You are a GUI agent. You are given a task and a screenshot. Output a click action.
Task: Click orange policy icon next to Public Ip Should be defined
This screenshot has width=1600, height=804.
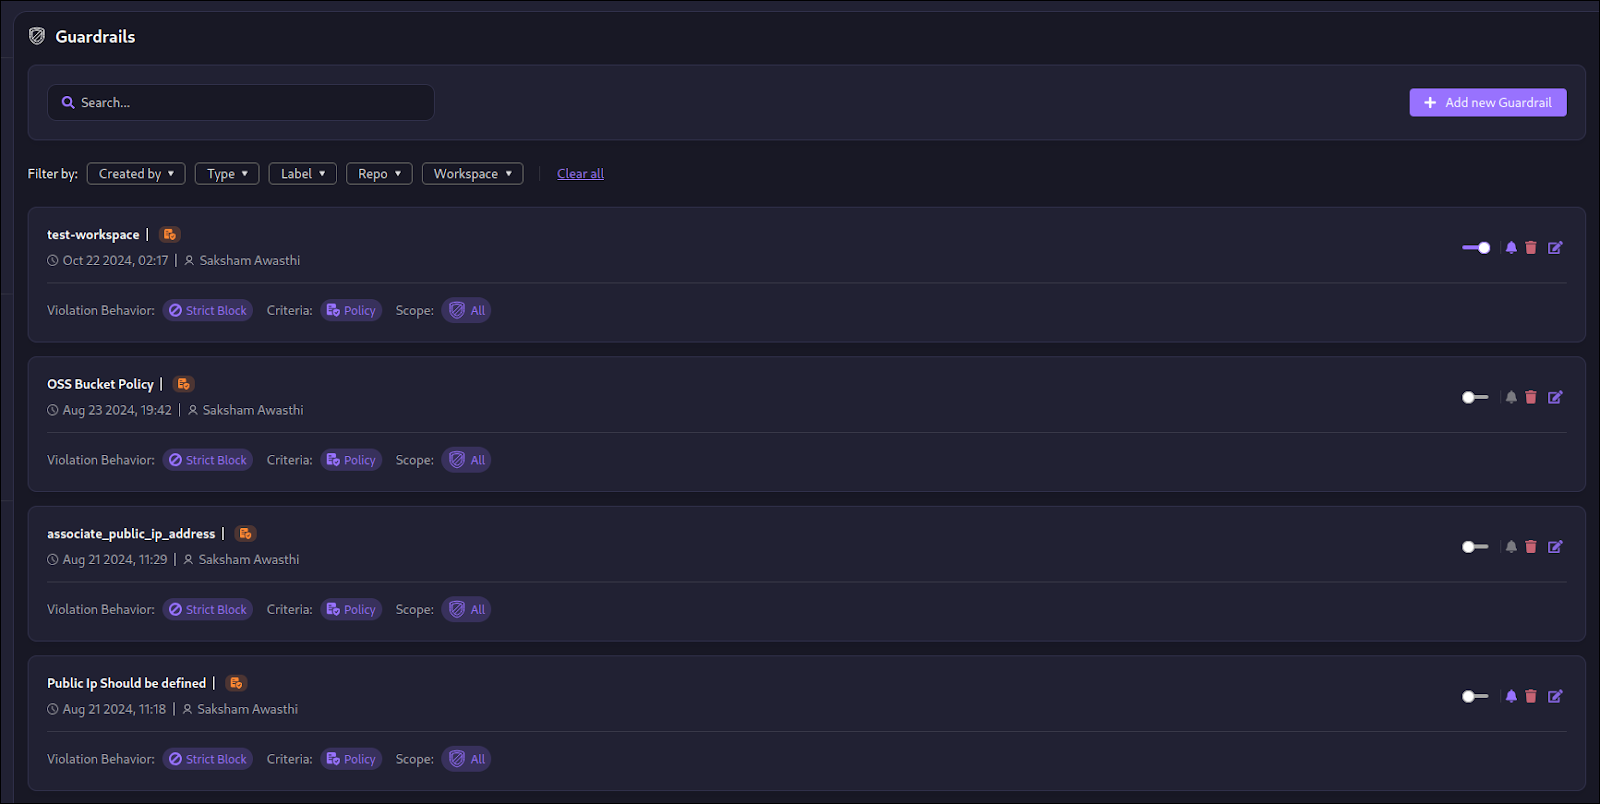click(x=236, y=683)
